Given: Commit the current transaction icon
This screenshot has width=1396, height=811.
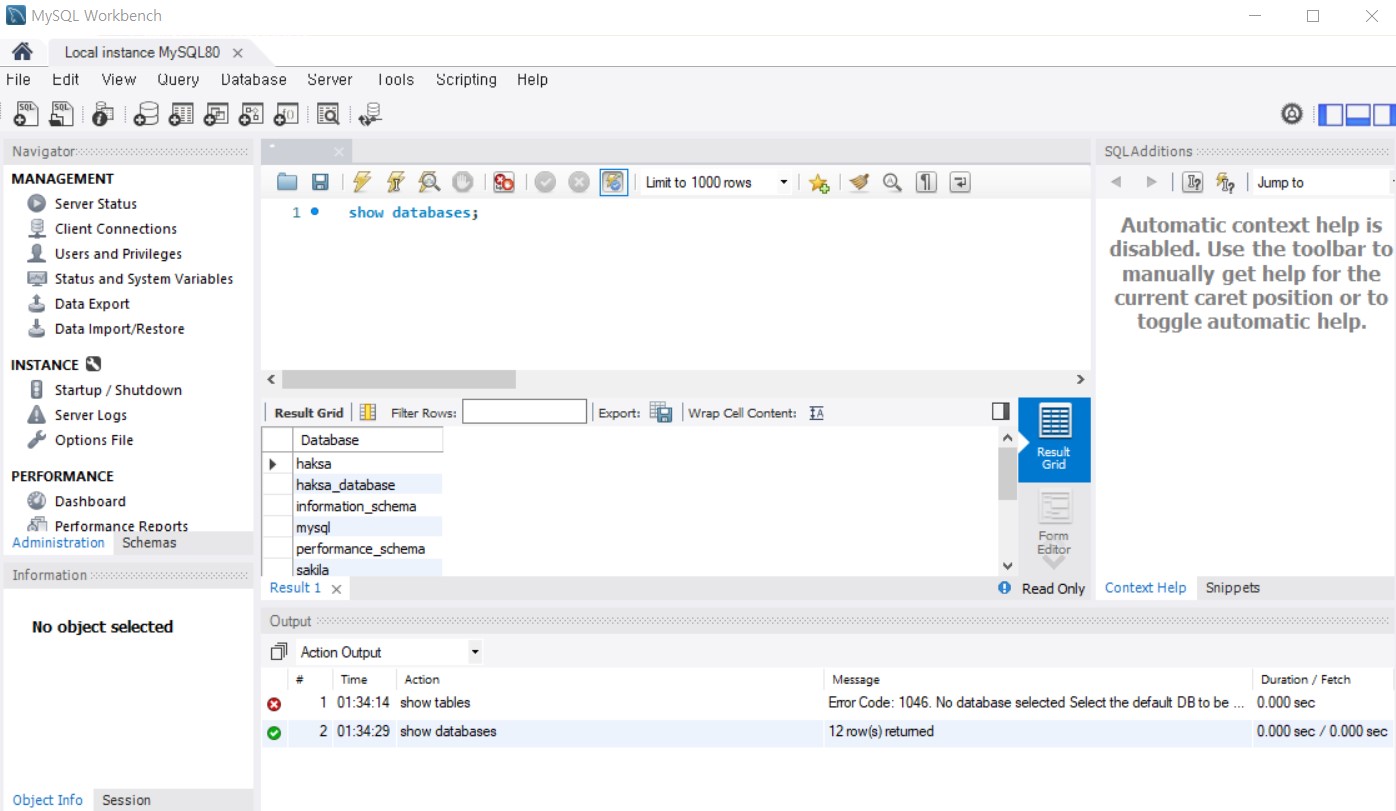Looking at the screenshot, I should coord(545,182).
